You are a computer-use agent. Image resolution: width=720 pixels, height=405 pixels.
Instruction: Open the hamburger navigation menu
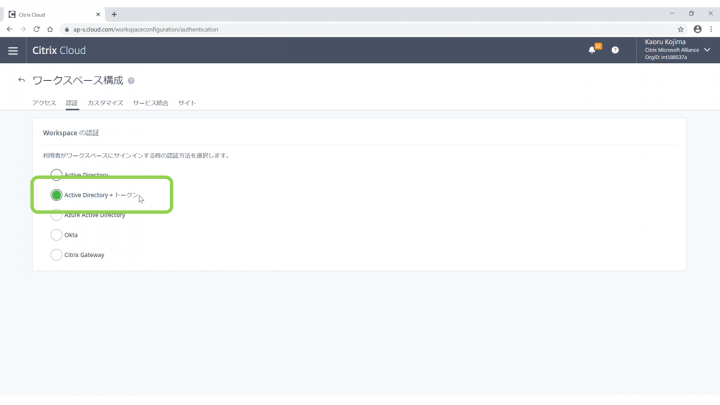13,50
